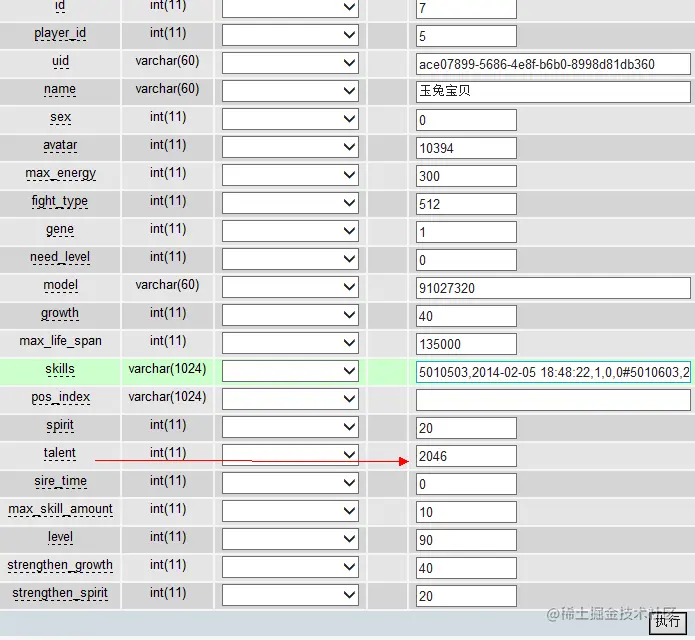Click the level field showing 90

(466, 540)
